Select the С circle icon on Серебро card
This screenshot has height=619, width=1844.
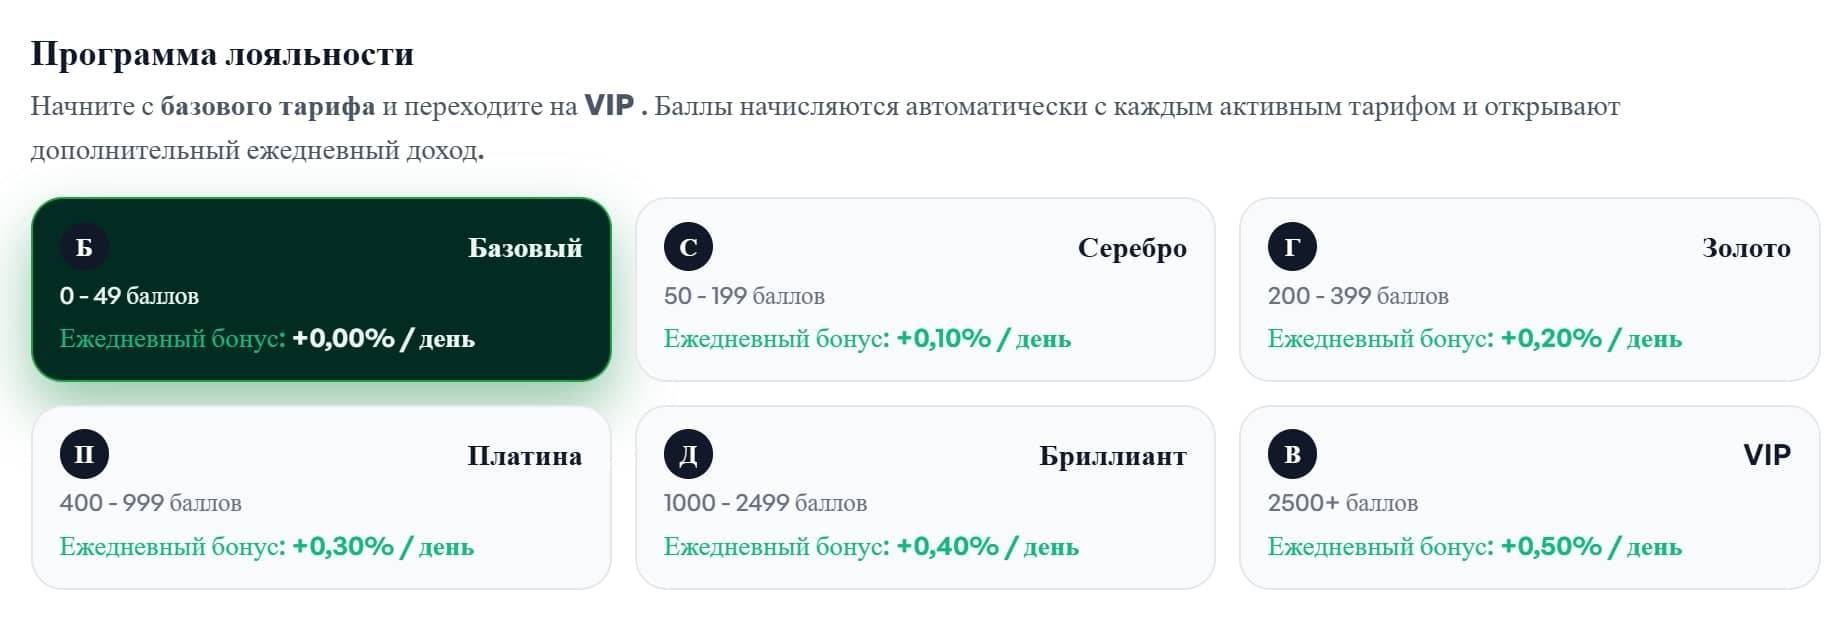point(689,246)
